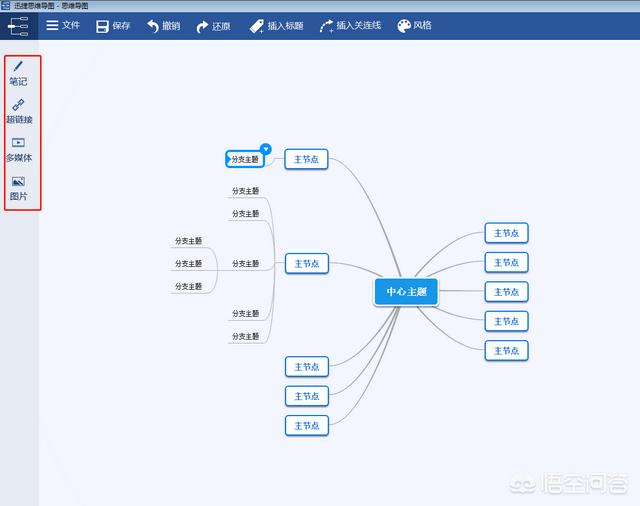Redo using the 还原 arrow

[212, 25]
